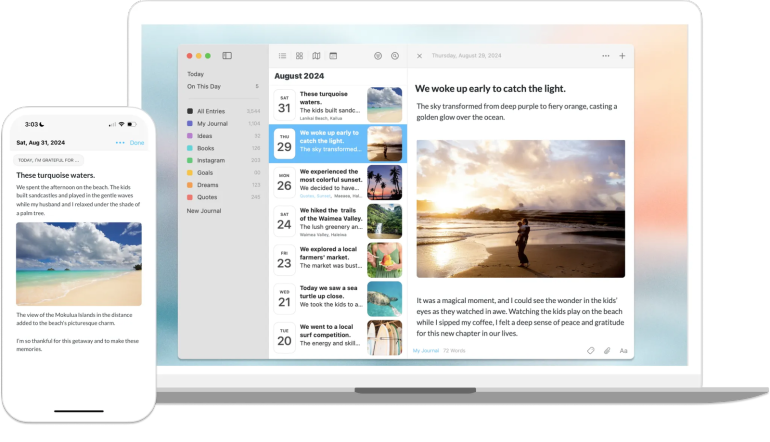This screenshot has height=442, width=770.
Task: Click the palm trees sunset thumbnail
Action: coord(385,182)
